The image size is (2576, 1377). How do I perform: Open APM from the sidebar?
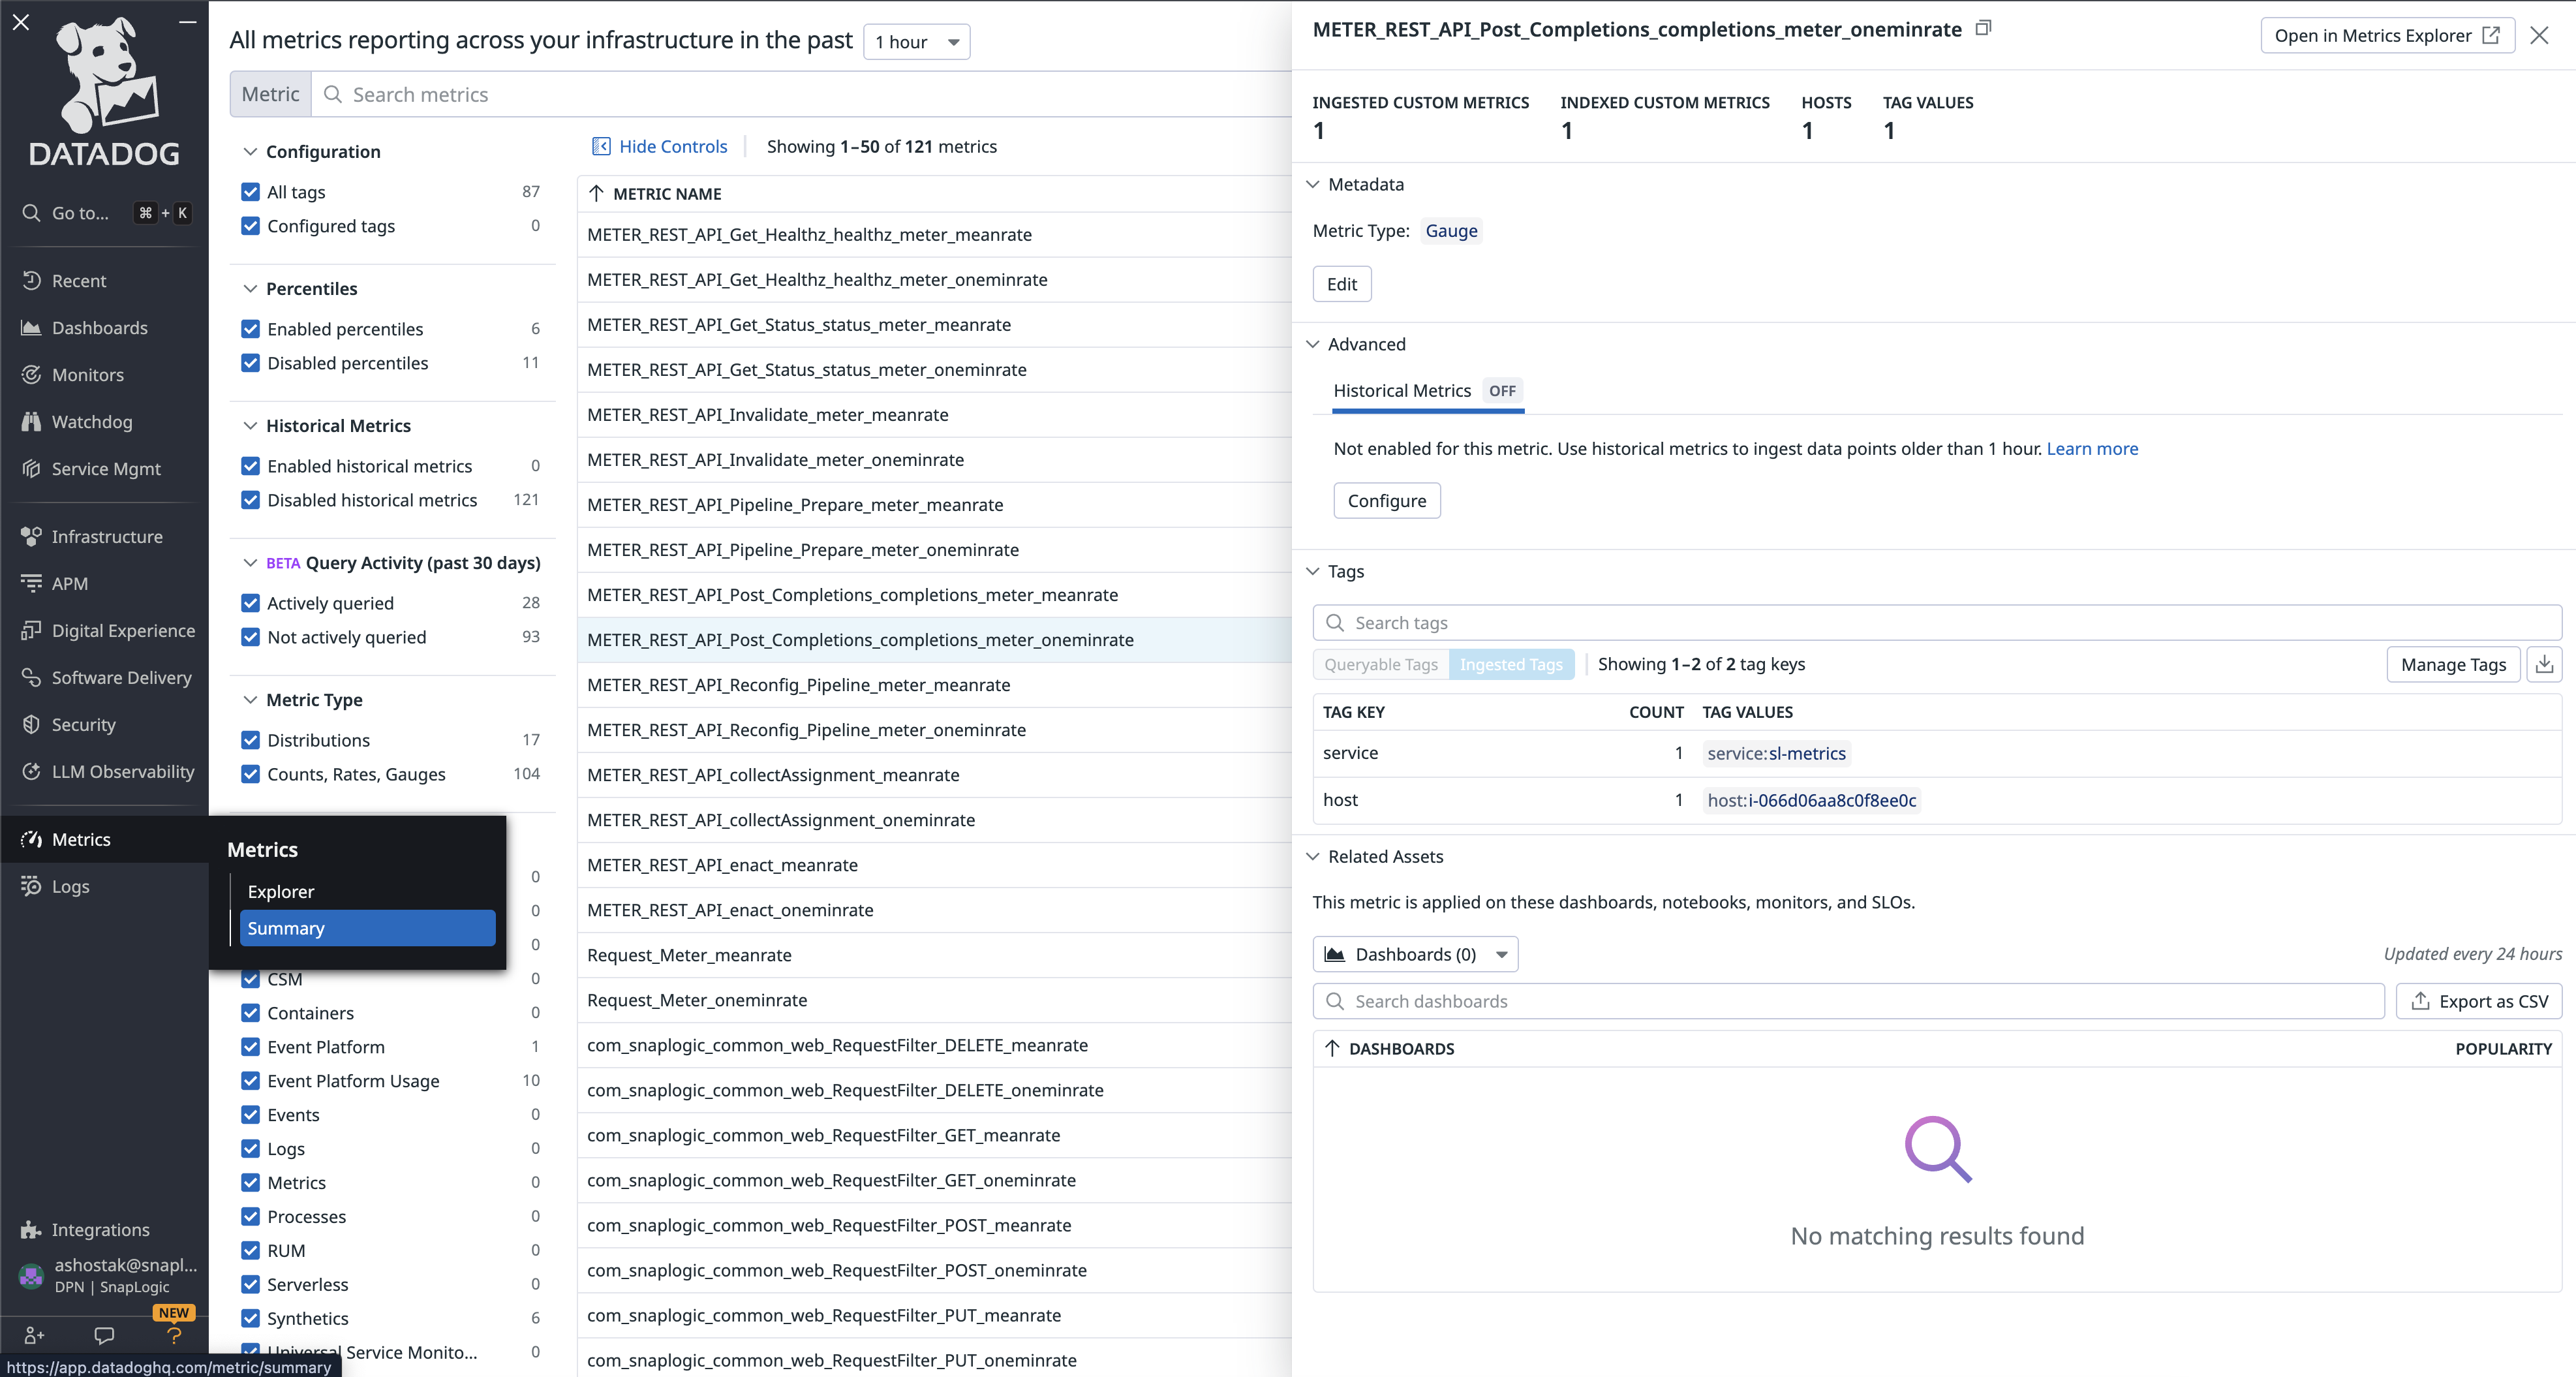click(x=70, y=583)
